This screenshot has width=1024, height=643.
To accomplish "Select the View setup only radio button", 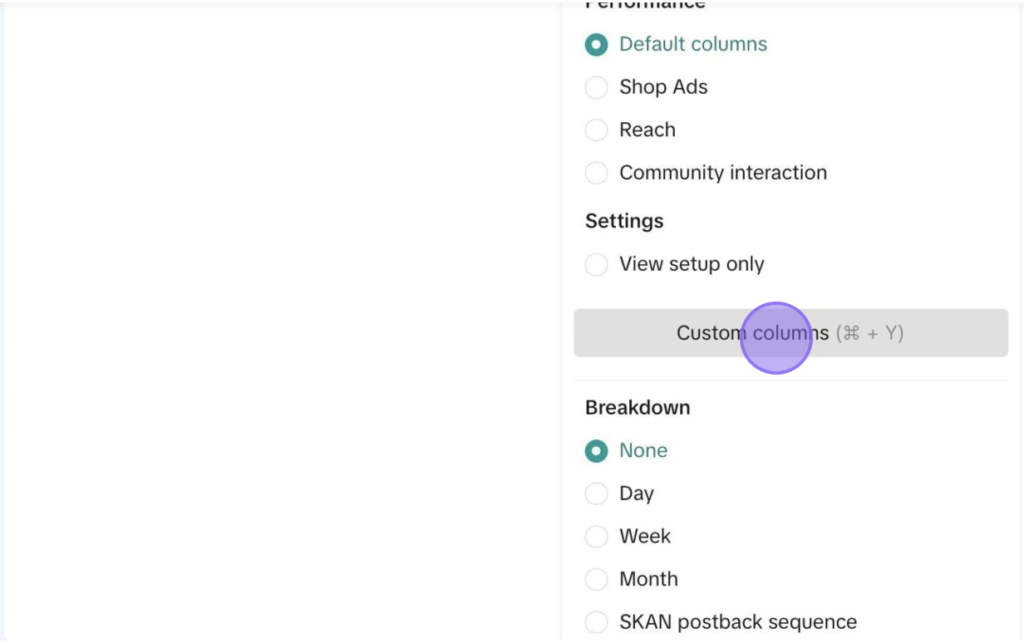I will pyautogui.click(x=596, y=264).
